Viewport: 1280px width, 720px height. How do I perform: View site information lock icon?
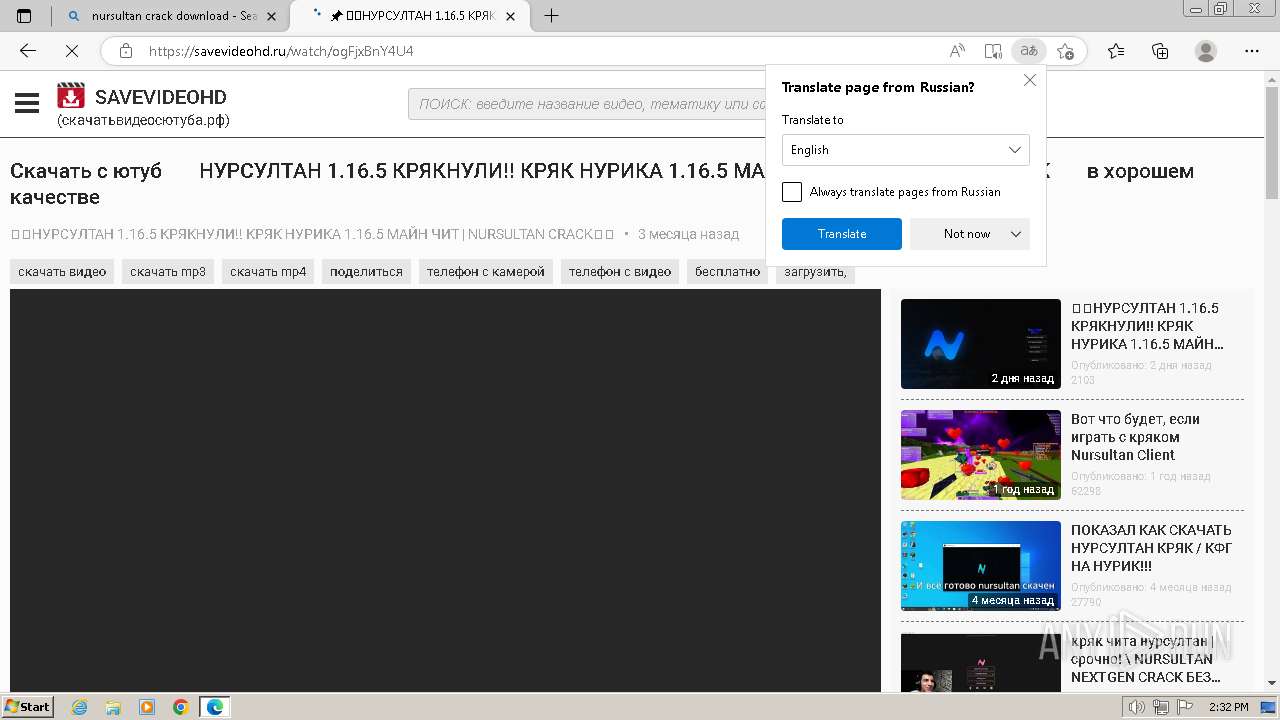[x=125, y=51]
